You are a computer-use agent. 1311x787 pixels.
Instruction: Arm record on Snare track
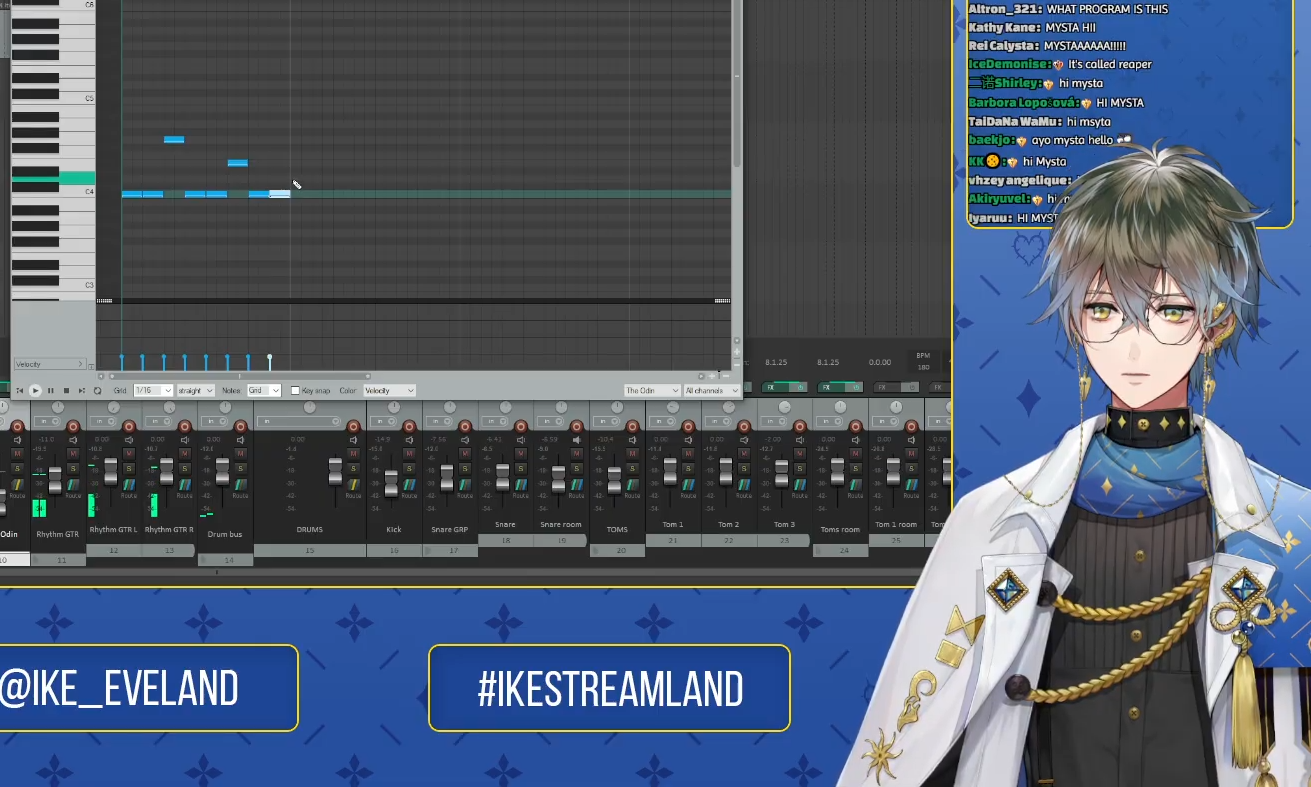pyautogui.click(x=521, y=426)
